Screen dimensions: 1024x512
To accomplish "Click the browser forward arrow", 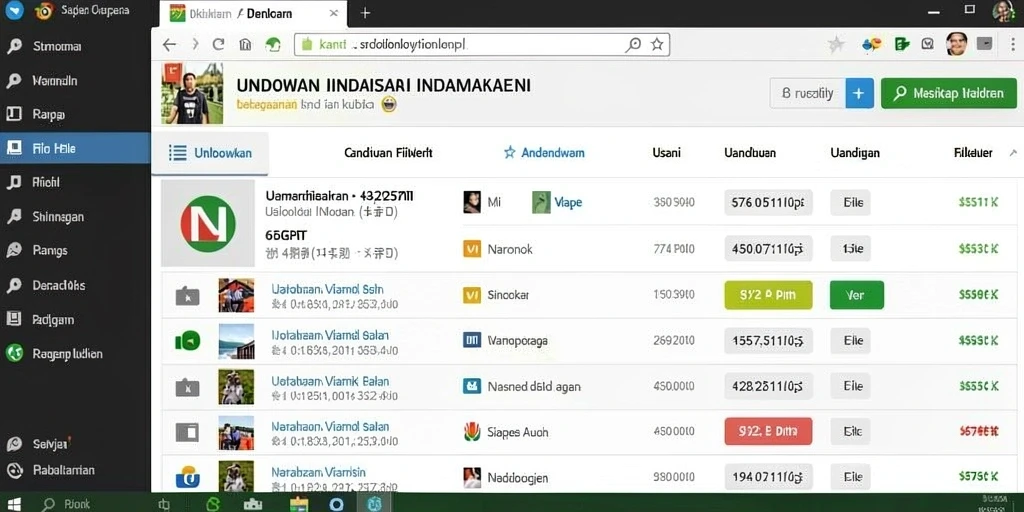I will (195, 44).
